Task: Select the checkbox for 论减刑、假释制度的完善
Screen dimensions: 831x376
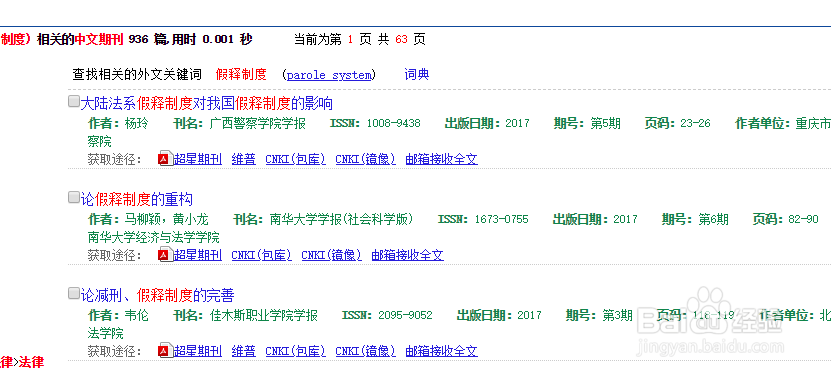Action: click(74, 293)
